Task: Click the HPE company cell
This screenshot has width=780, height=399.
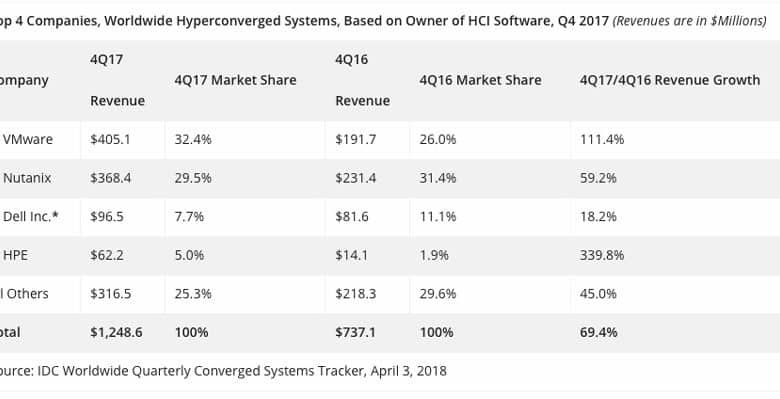Action: pyautogui.click(x=15, y=255)
